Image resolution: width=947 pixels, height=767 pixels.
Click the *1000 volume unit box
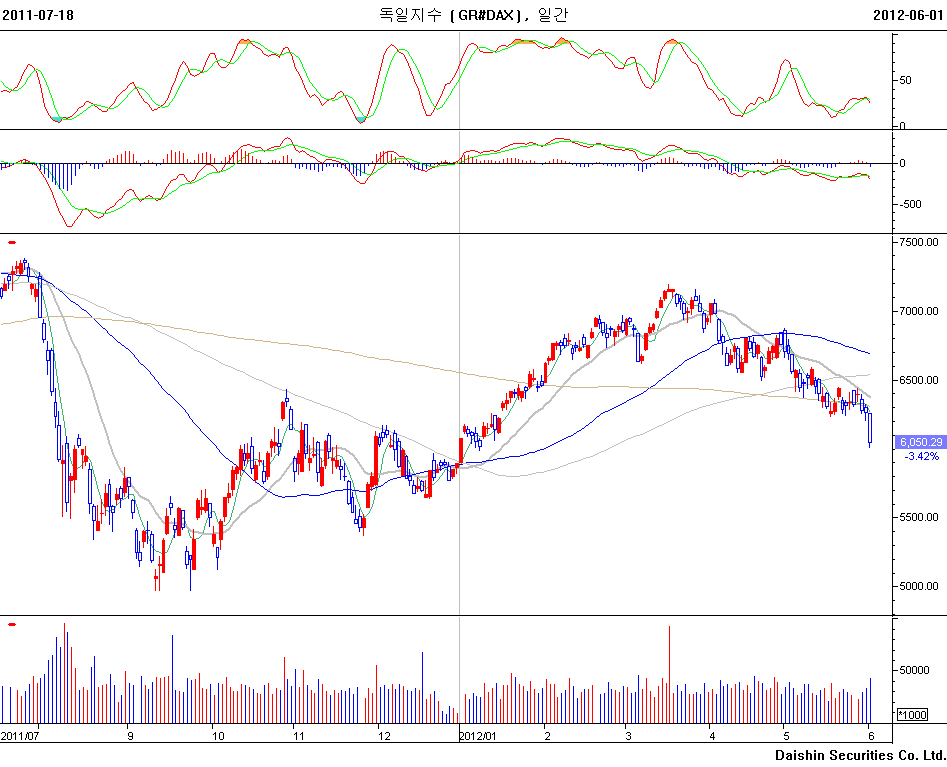point(912,714)
